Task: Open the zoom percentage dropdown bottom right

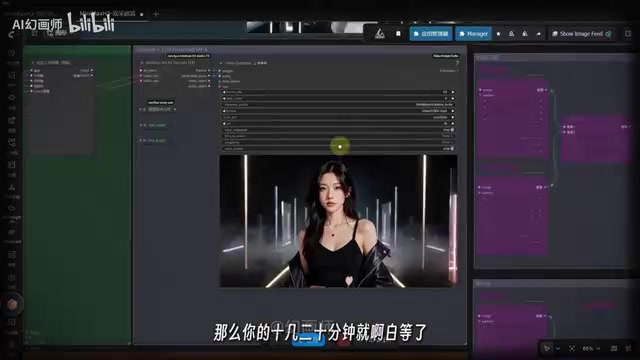Action: tap(591, 348)
